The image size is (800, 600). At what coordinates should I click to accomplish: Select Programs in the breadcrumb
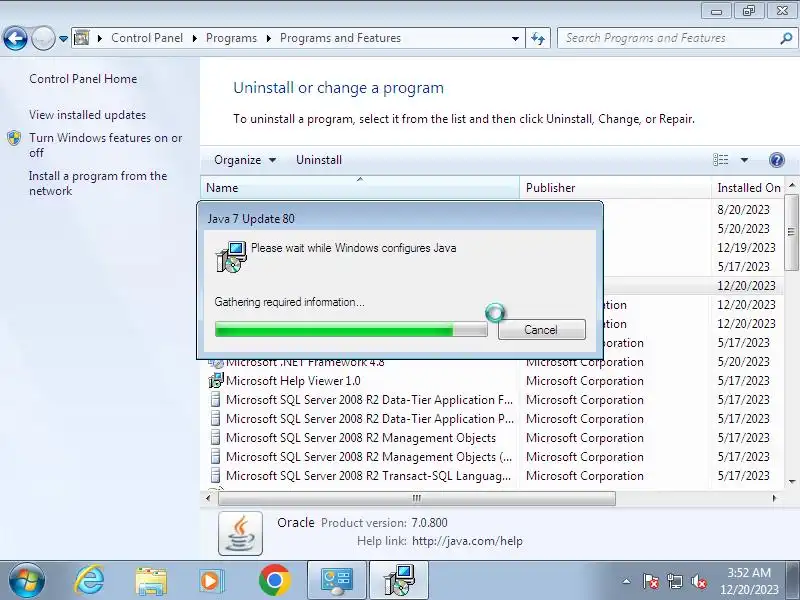point(231,38)
